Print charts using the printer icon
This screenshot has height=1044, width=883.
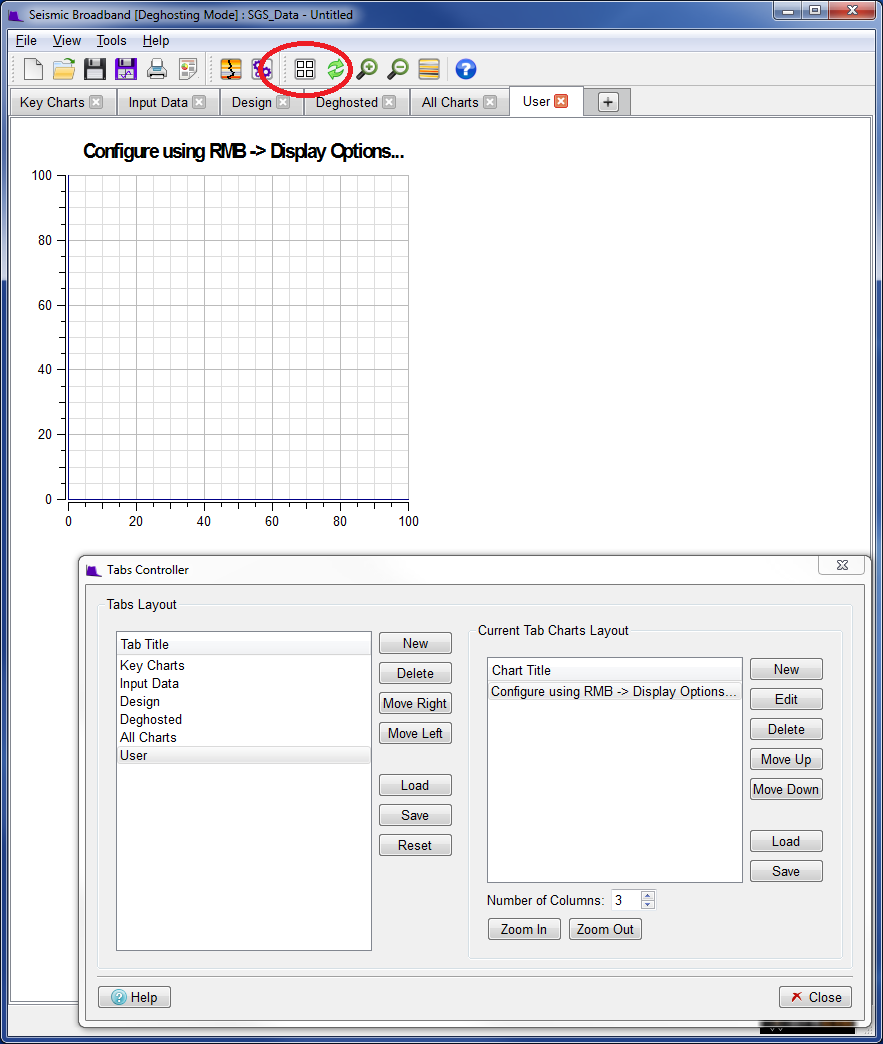(157, 69)
